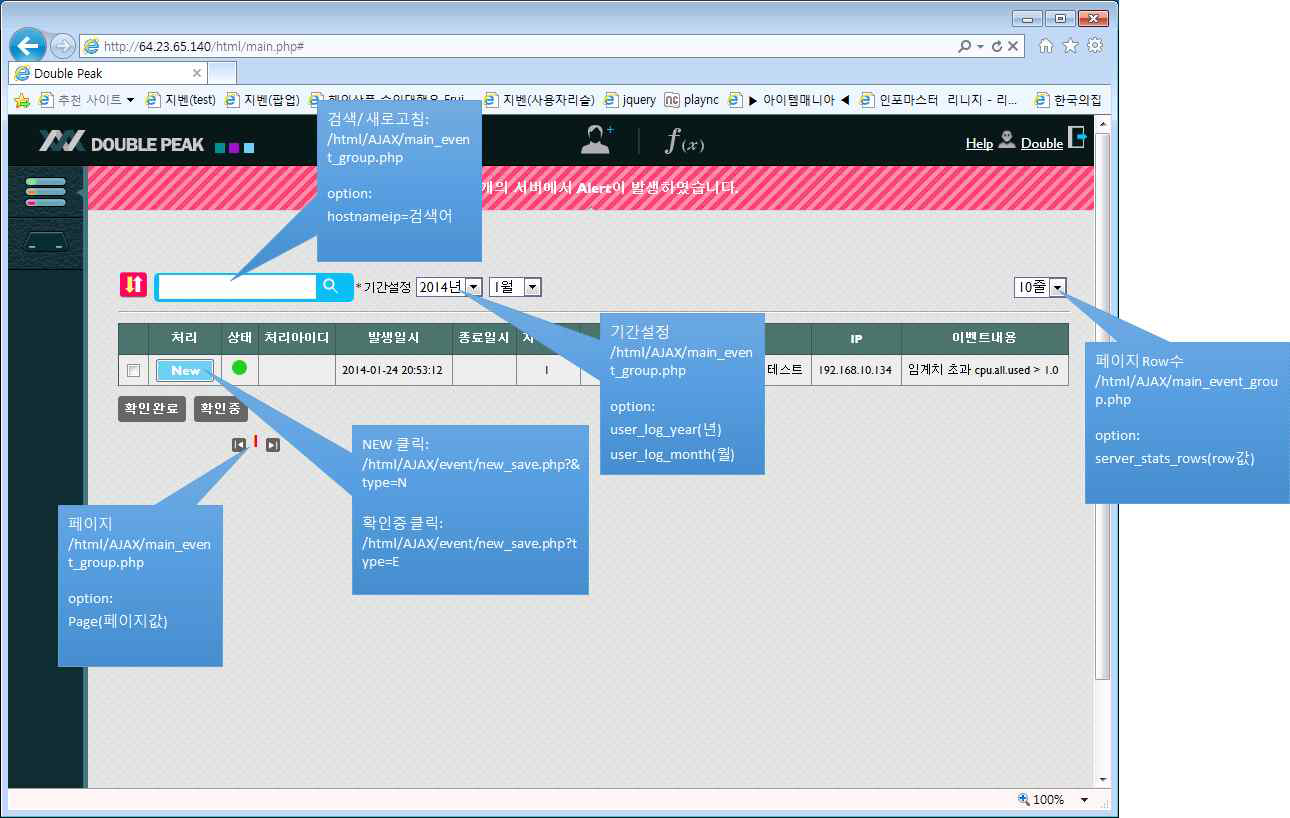Click the 2014-01-24 20:53:12 timestamp cell
The height and width of the screenshot is (818, 1290).
click(x=392, y=370)
